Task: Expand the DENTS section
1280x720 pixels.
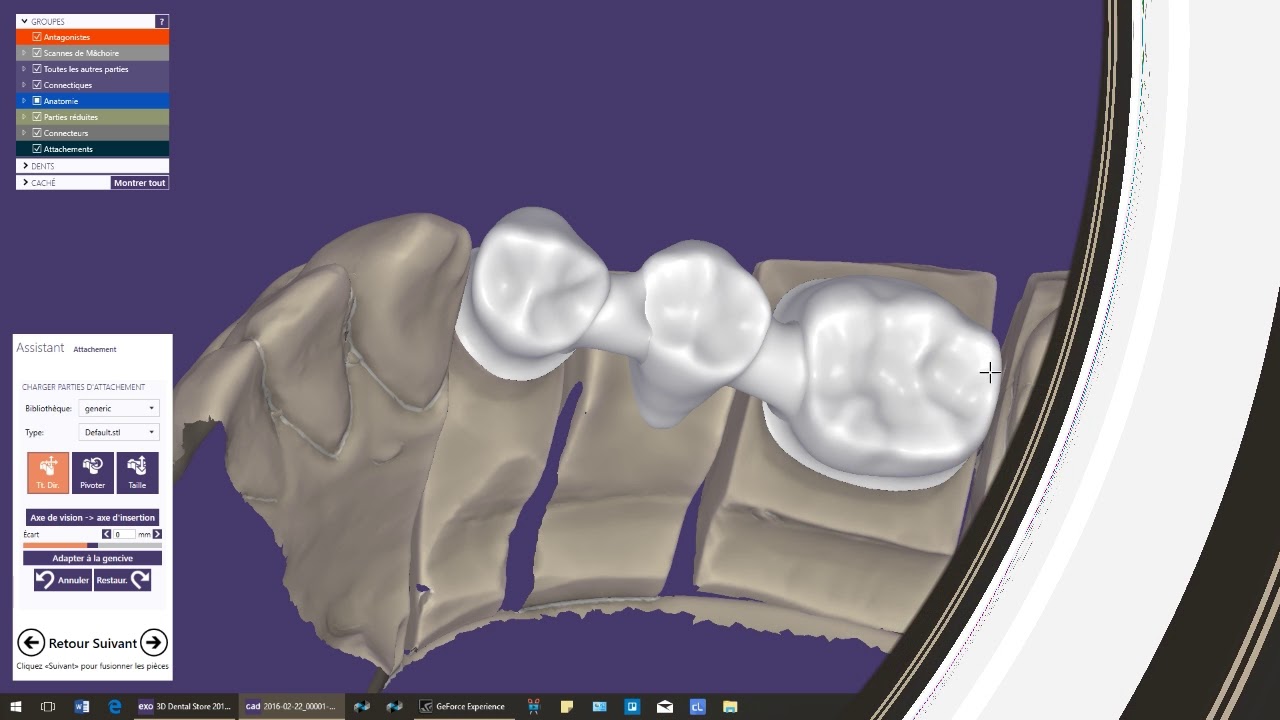Action: 25,166
